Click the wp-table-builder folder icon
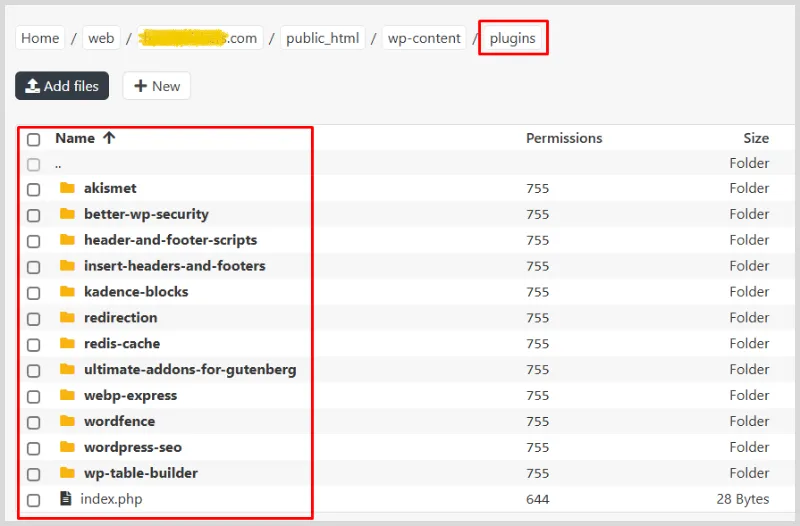800x526 pixels. [67, 473]
